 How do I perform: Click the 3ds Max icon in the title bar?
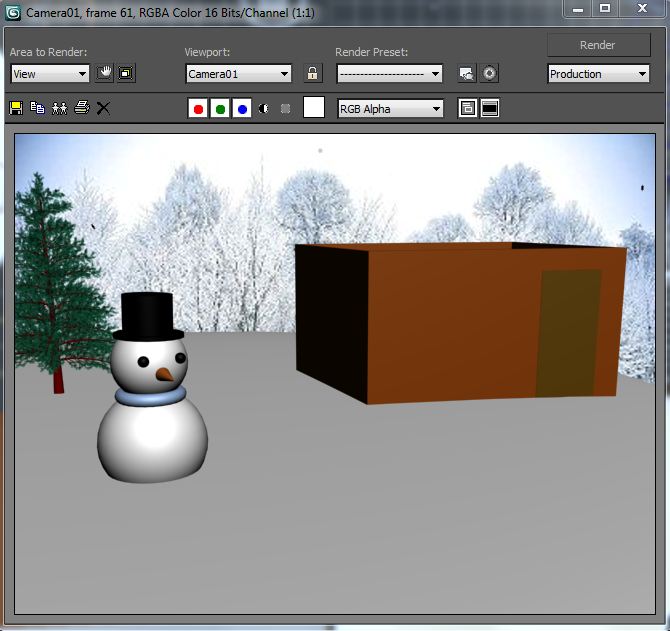pos(13,13)
